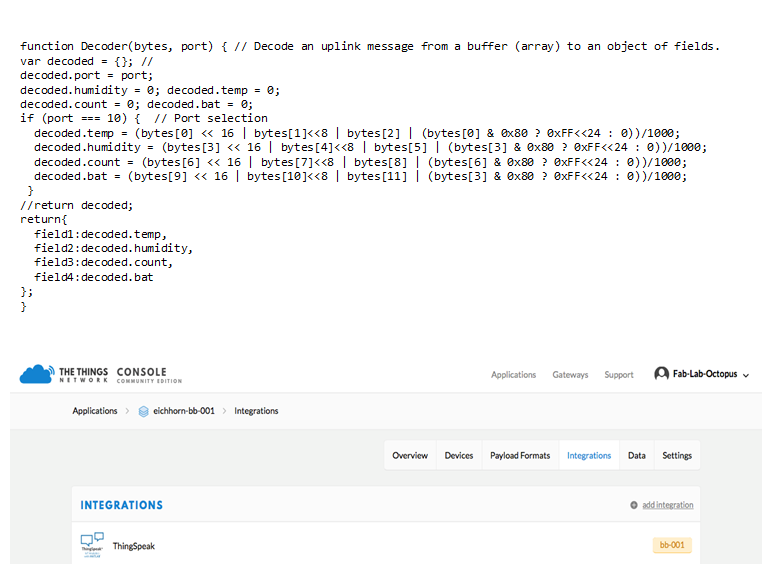Click The Things Network cloud logo
The width and height of the screenshot is (765, 574).
36,374
